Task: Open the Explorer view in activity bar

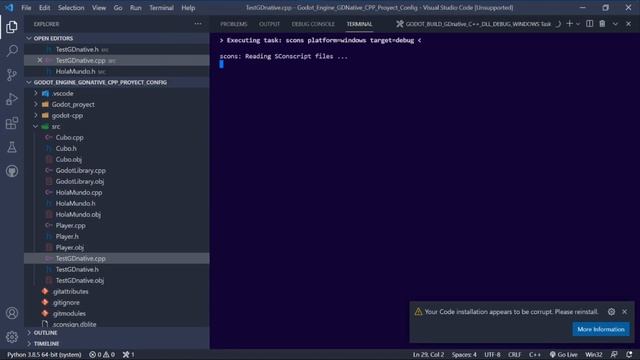Action: pyautogui.click(x=12, y=27)
